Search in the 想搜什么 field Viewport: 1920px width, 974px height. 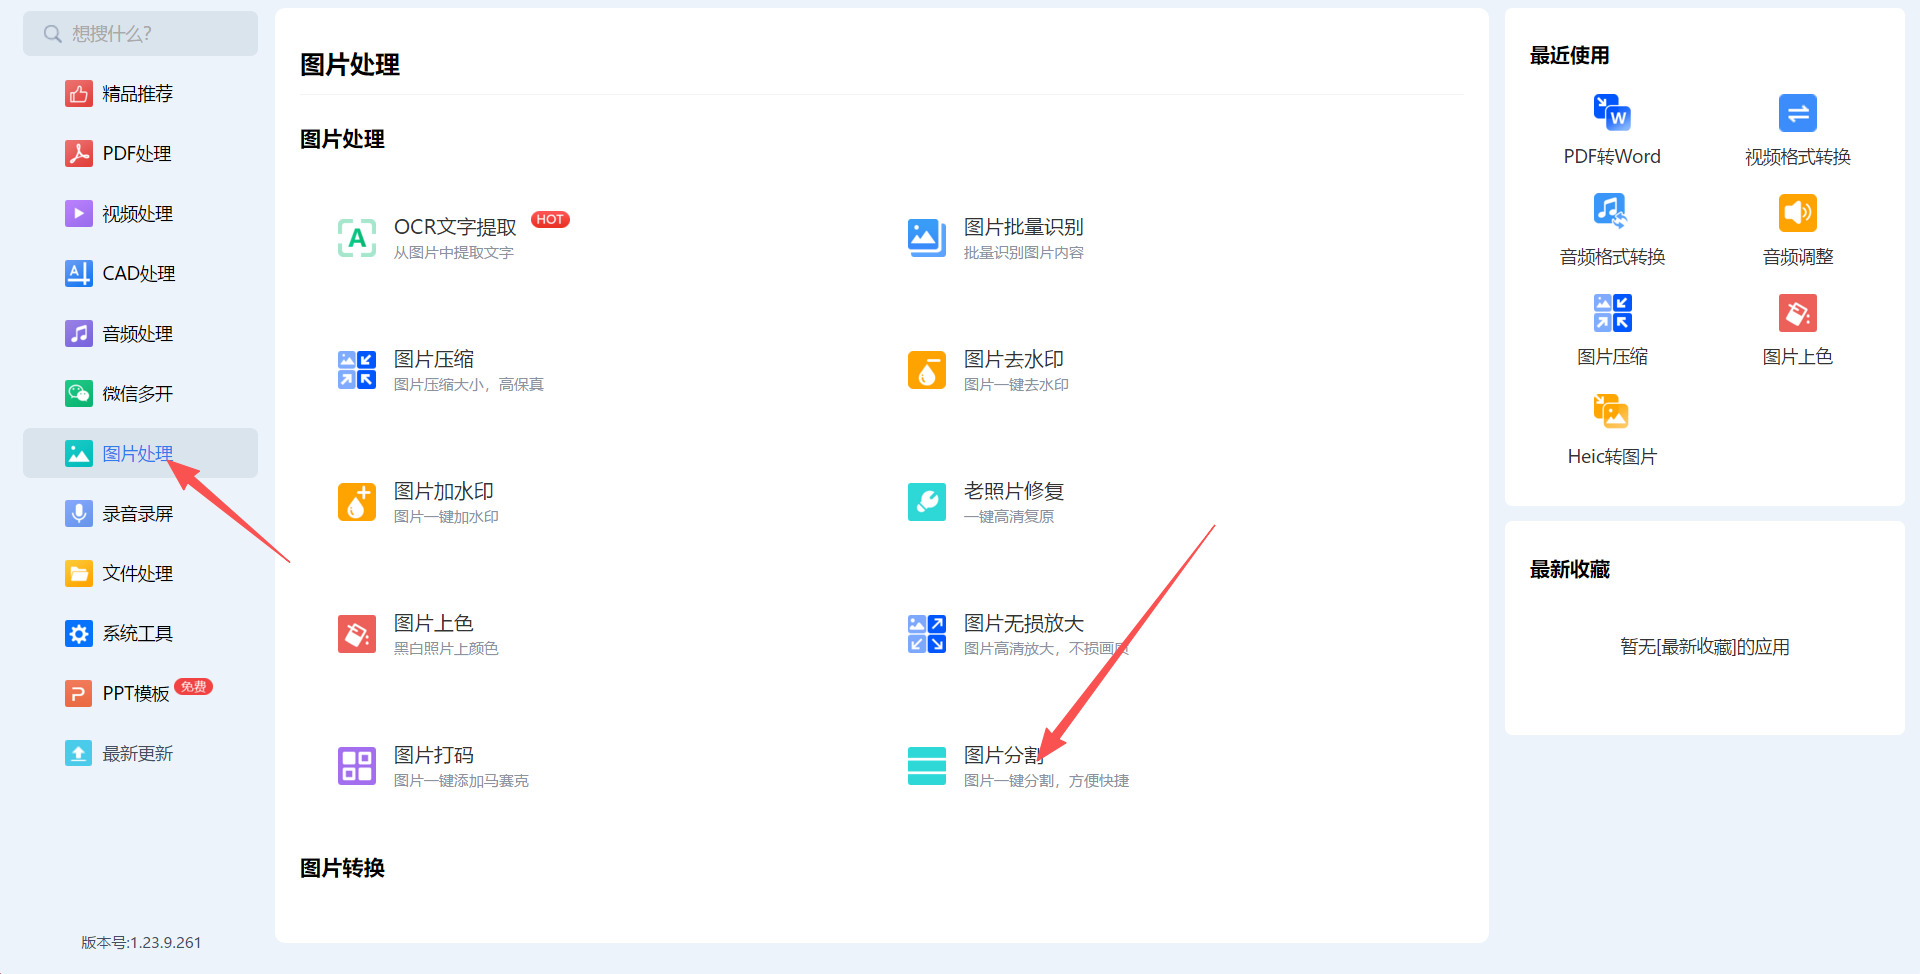pos(140,34)
